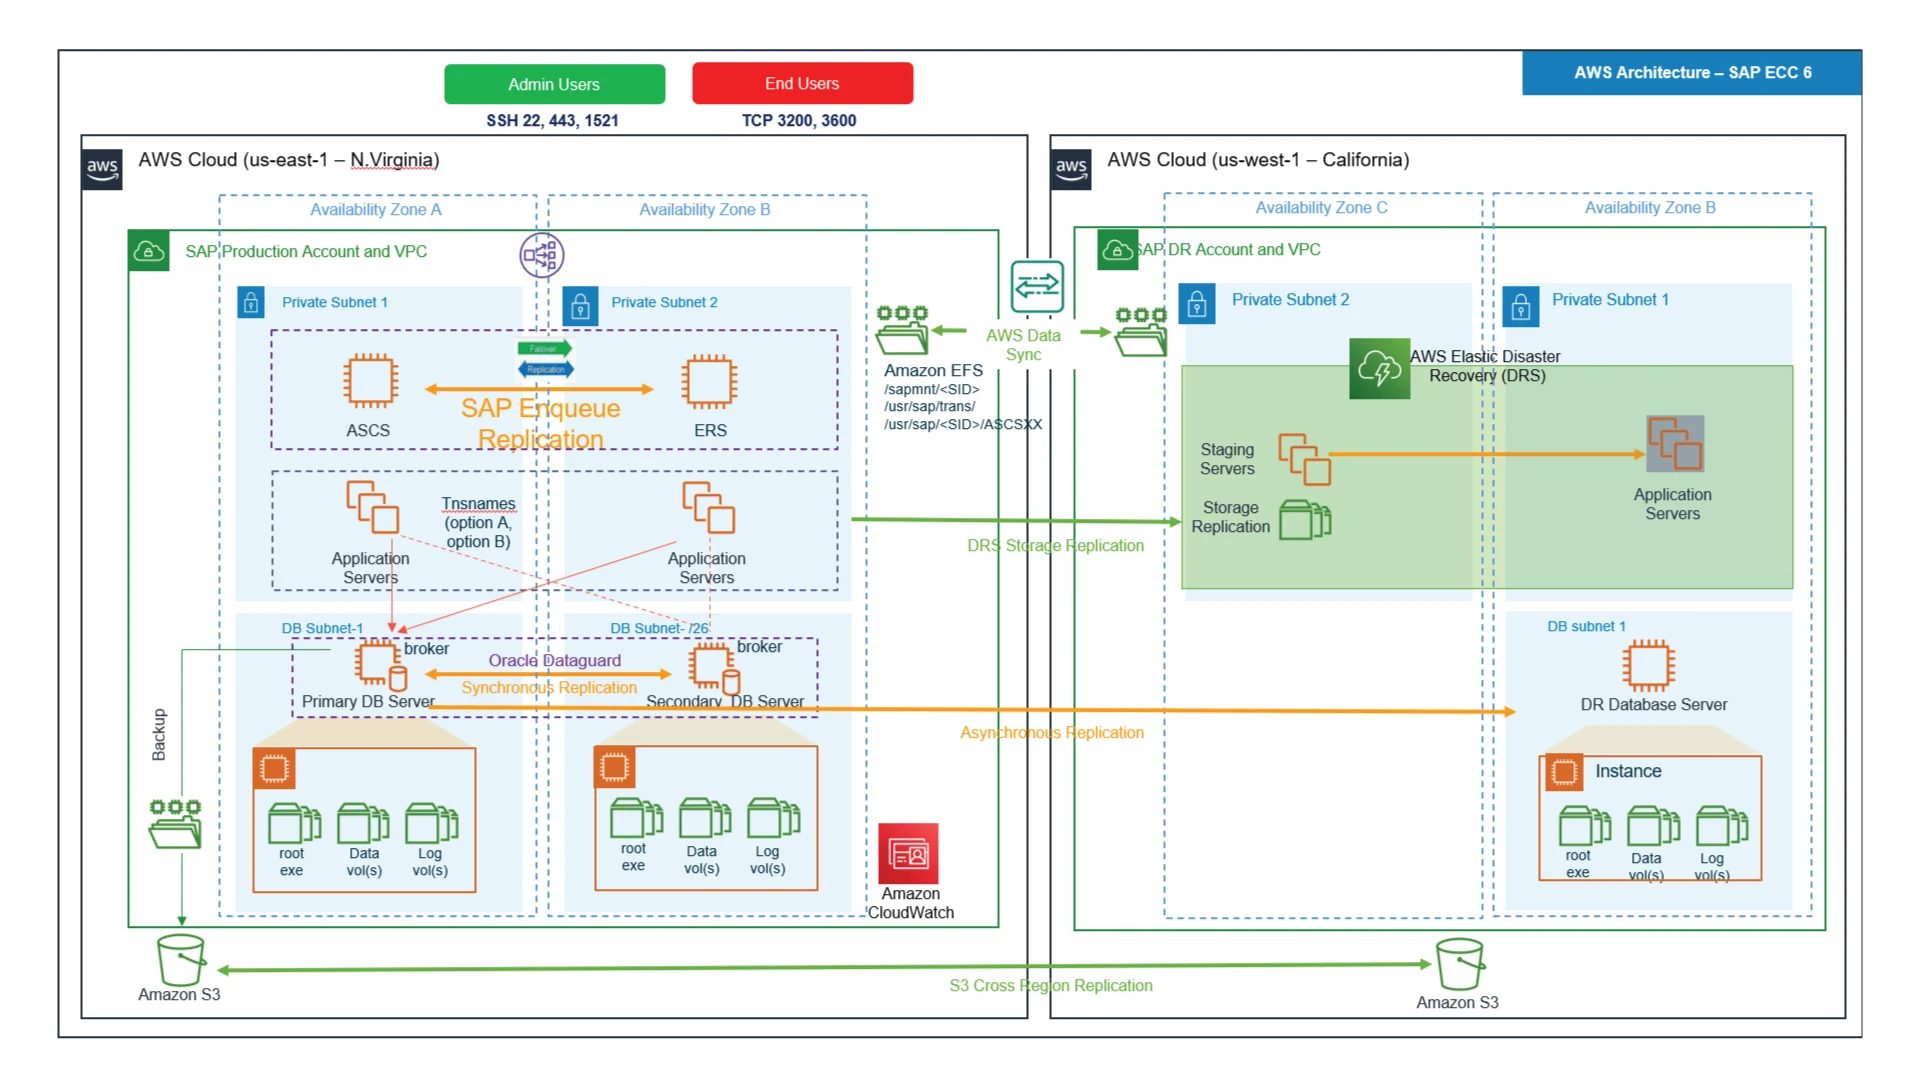Screen dimensions: 1920x1088
Task: Click the Availability Zone C label
Action: click(x=1321, y=208)
